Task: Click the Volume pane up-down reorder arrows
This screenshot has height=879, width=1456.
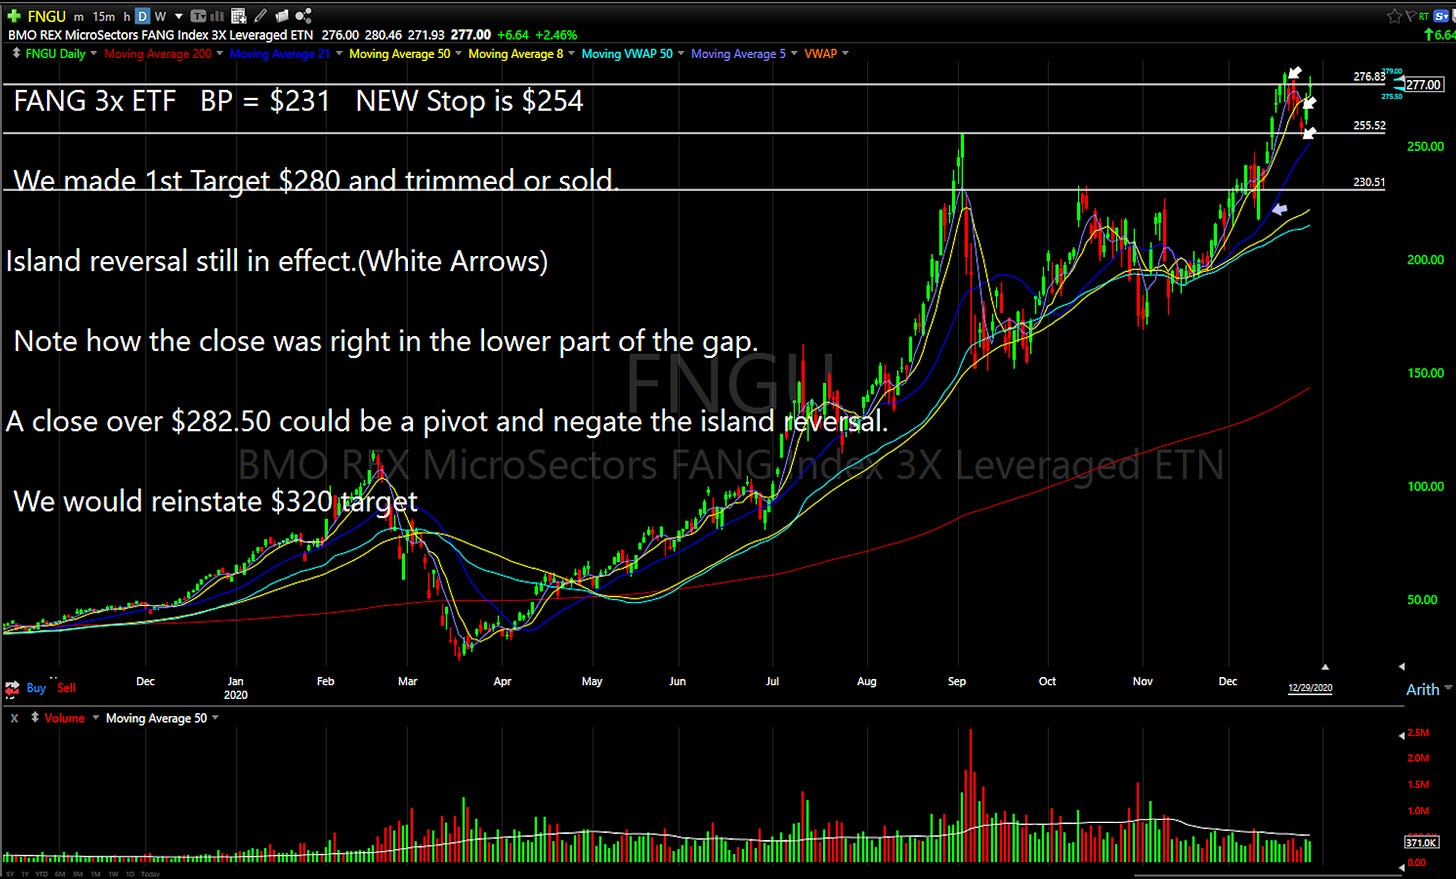Action: (x=35, y=718)
